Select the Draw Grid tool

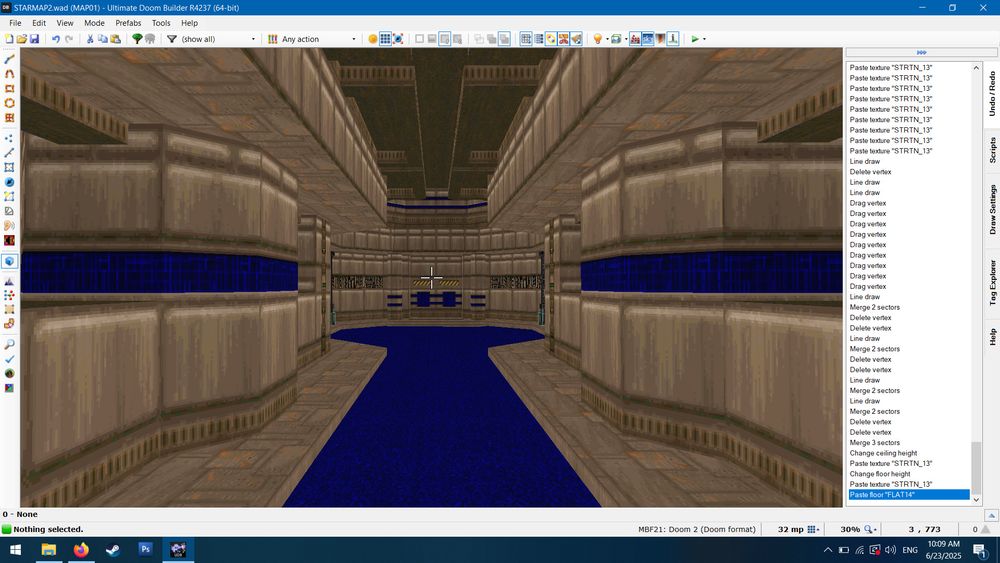pyautogui.click(x=9, y=118)
